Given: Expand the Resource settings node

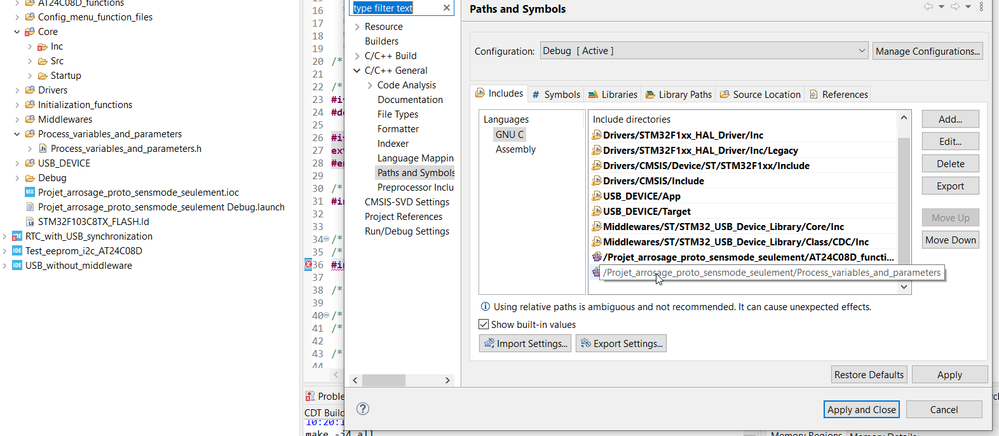Looking at the screenshot, I should pos(357,27).
